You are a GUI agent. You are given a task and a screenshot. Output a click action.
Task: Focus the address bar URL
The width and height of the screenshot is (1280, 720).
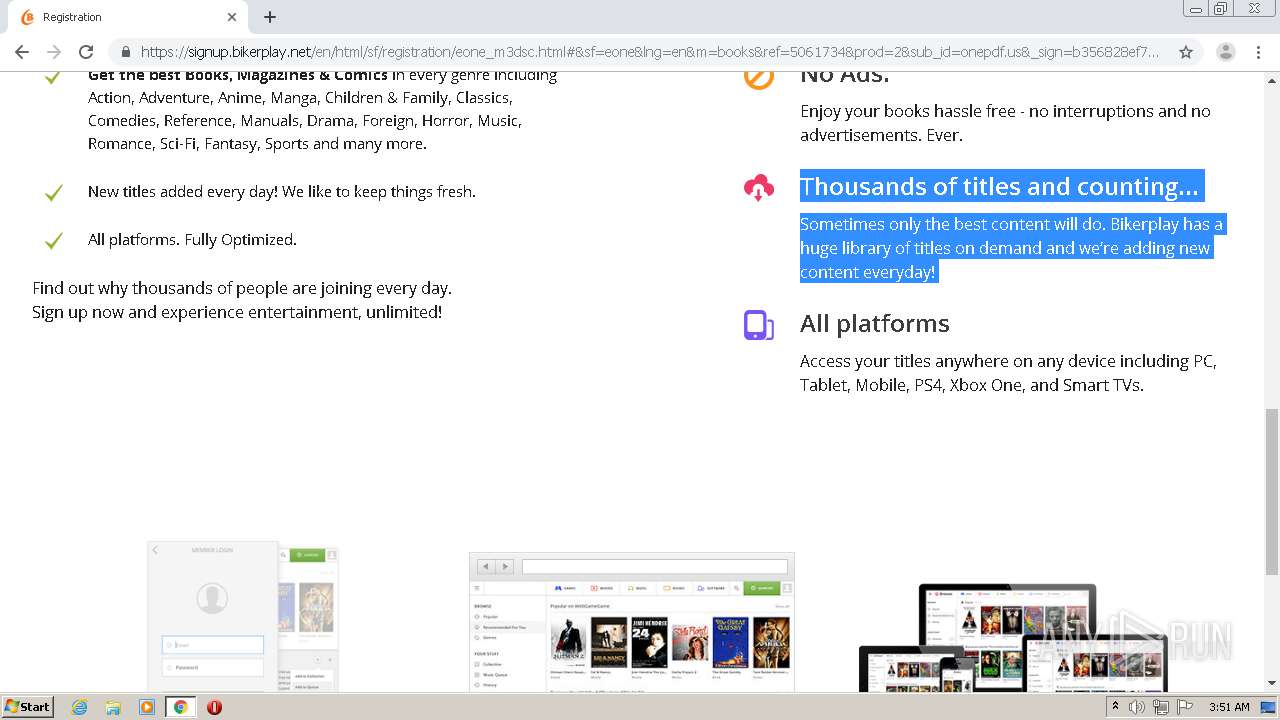point(649,52)
